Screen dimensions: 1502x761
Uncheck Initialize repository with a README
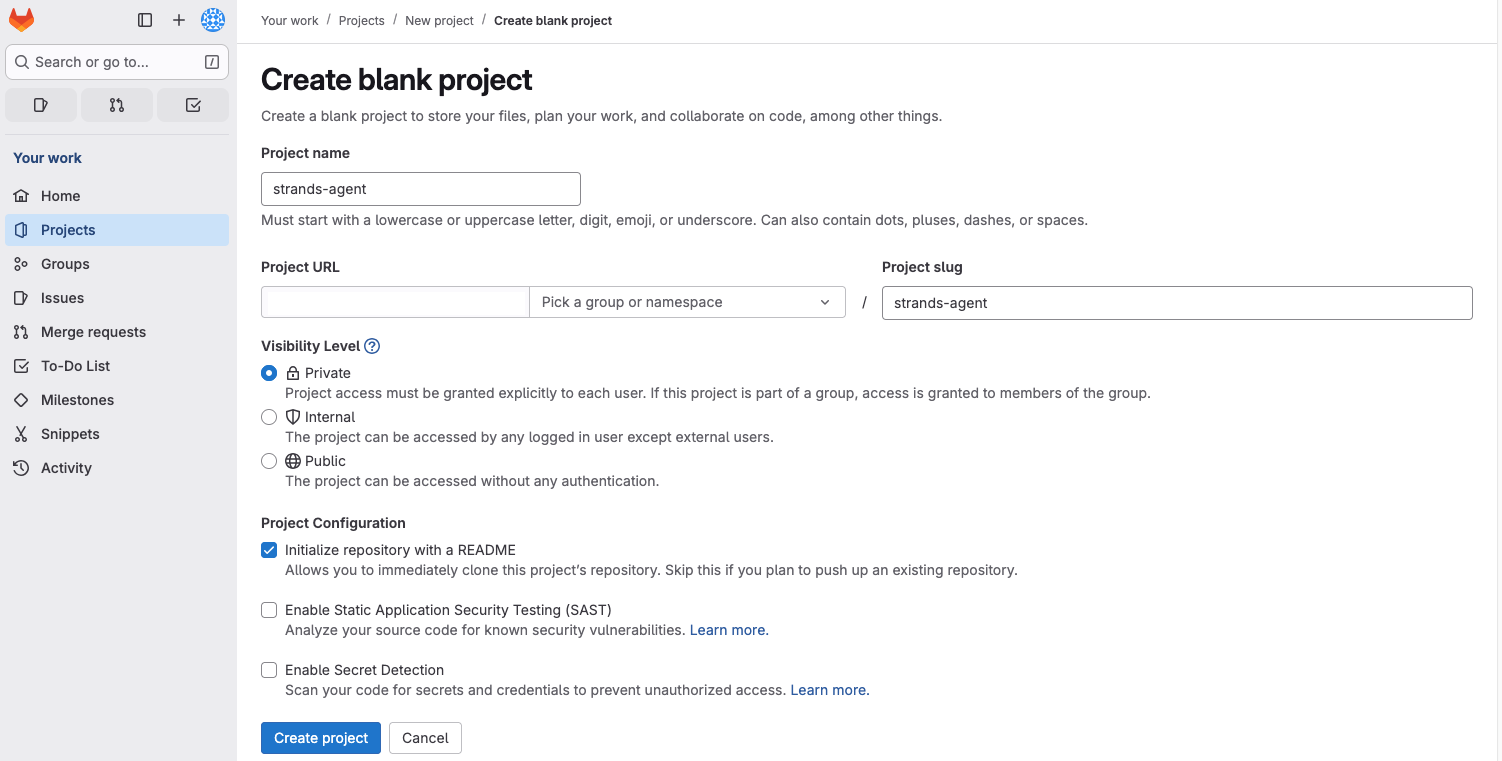269,550
